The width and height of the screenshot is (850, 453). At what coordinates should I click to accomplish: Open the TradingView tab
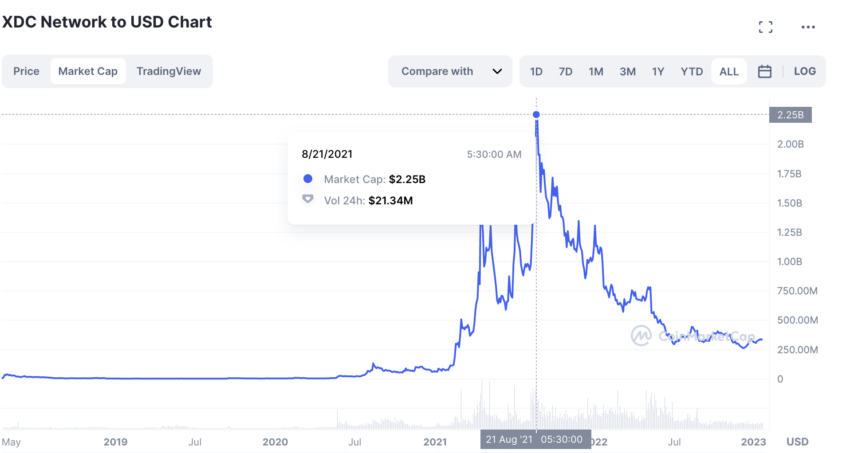(x=169, y=71)
